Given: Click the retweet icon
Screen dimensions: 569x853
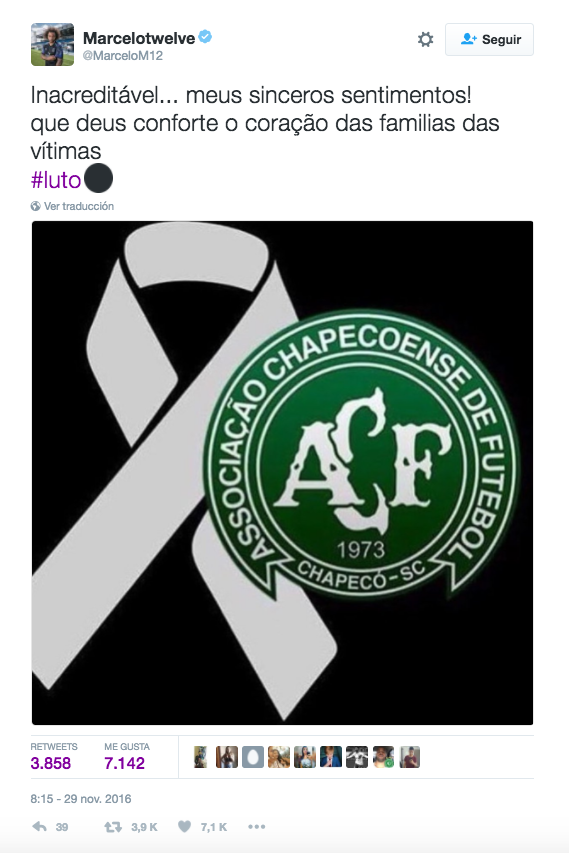Looking at the screenshot, I should tap(113, 827).
